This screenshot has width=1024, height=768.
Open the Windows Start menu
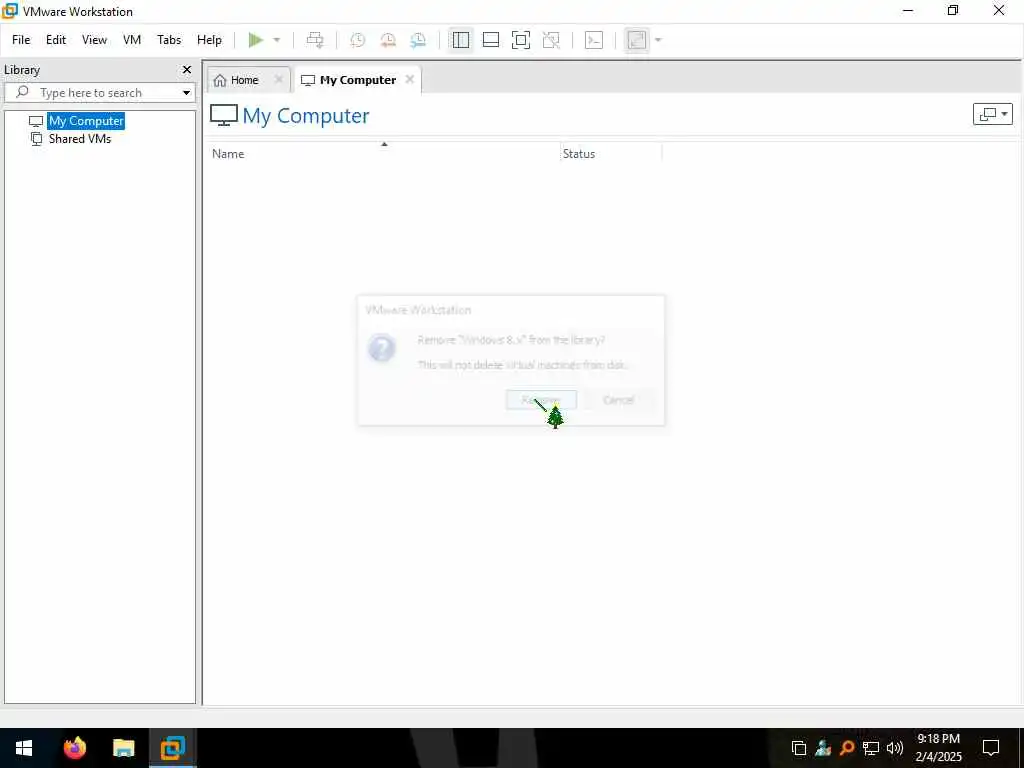[x=24, y=748]
